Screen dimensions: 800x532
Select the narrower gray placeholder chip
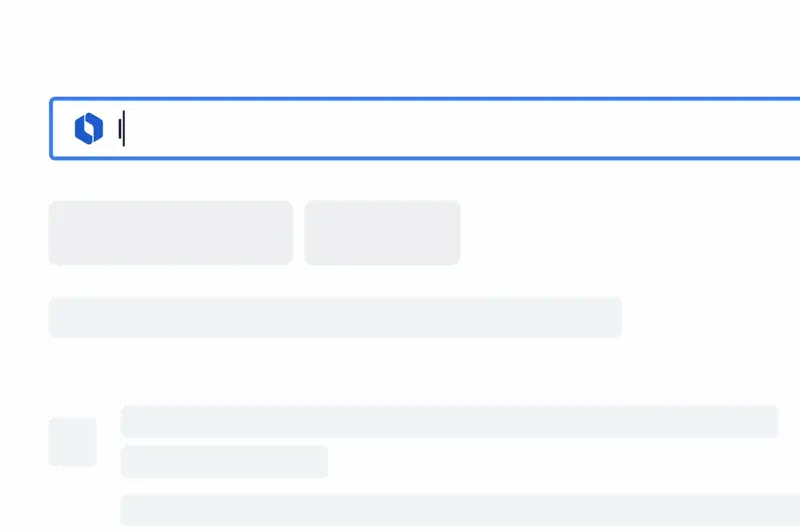[x=382, y=233]
